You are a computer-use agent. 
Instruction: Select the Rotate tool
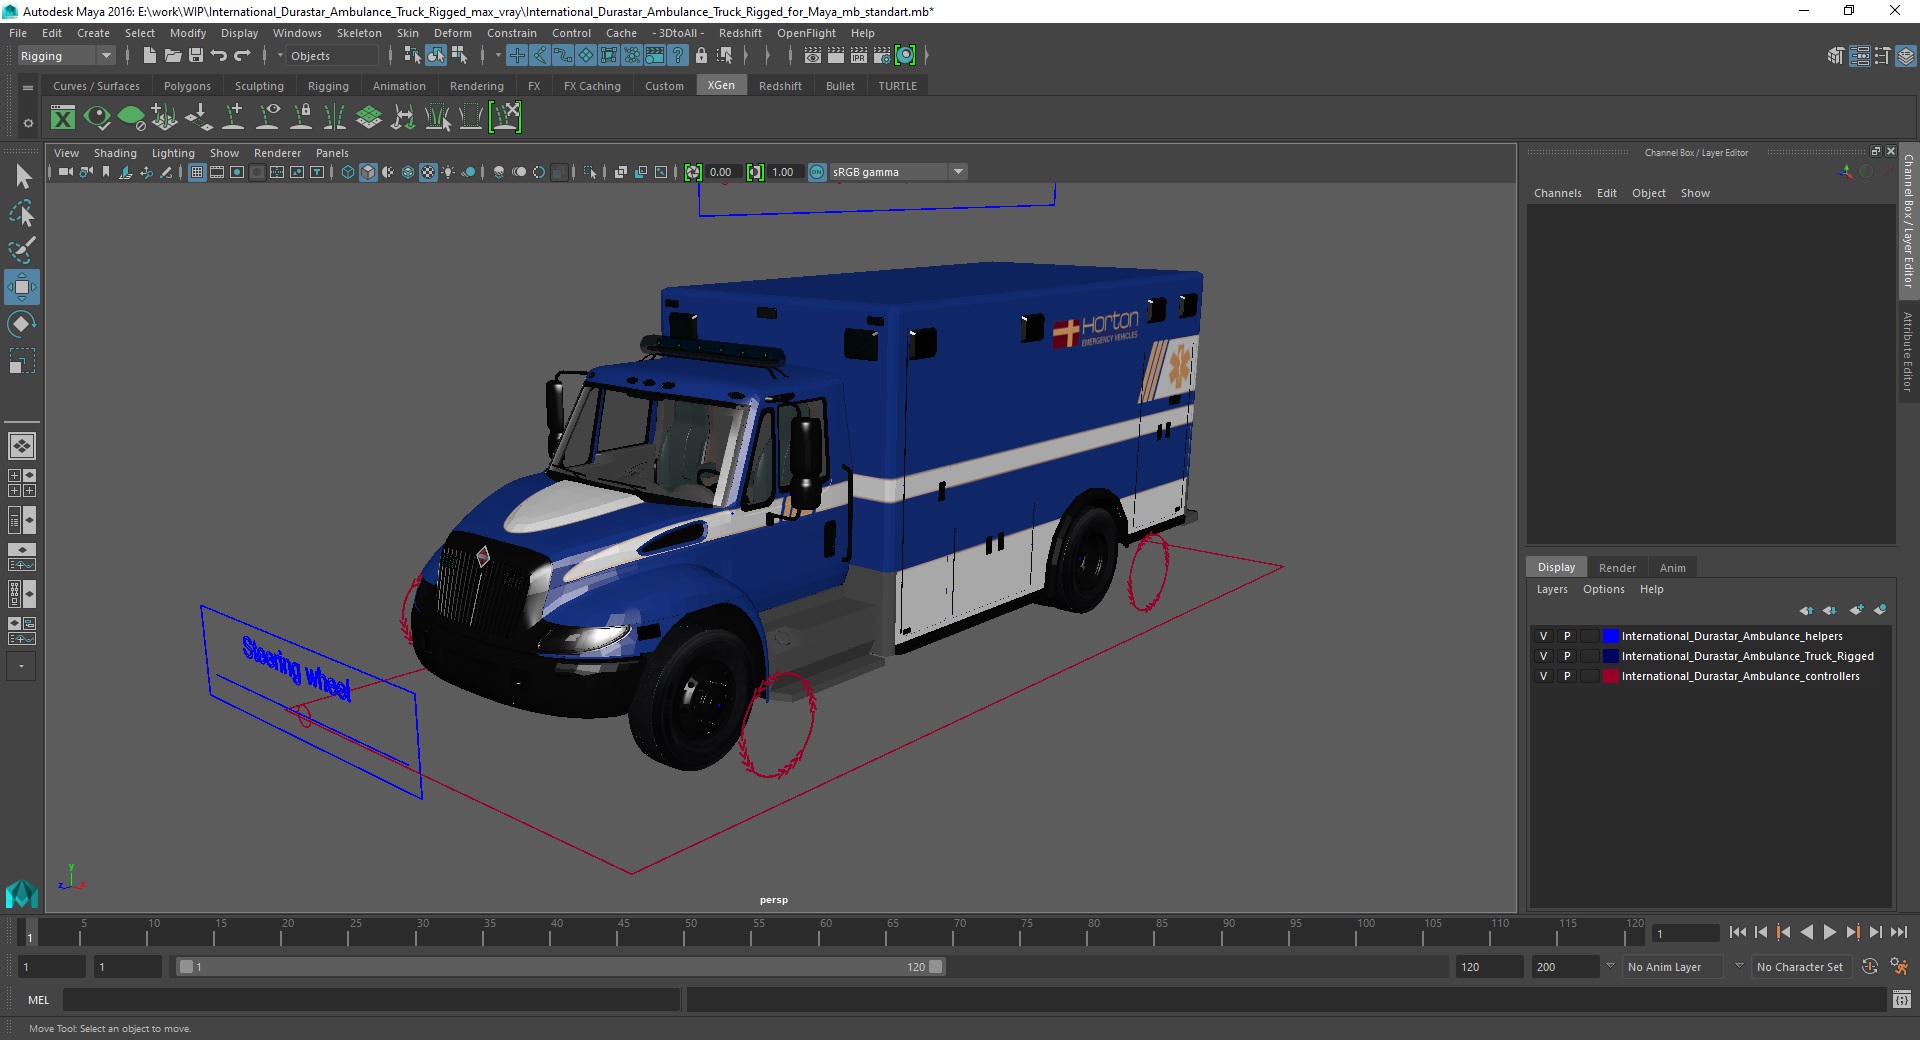(x=22, y=324)
